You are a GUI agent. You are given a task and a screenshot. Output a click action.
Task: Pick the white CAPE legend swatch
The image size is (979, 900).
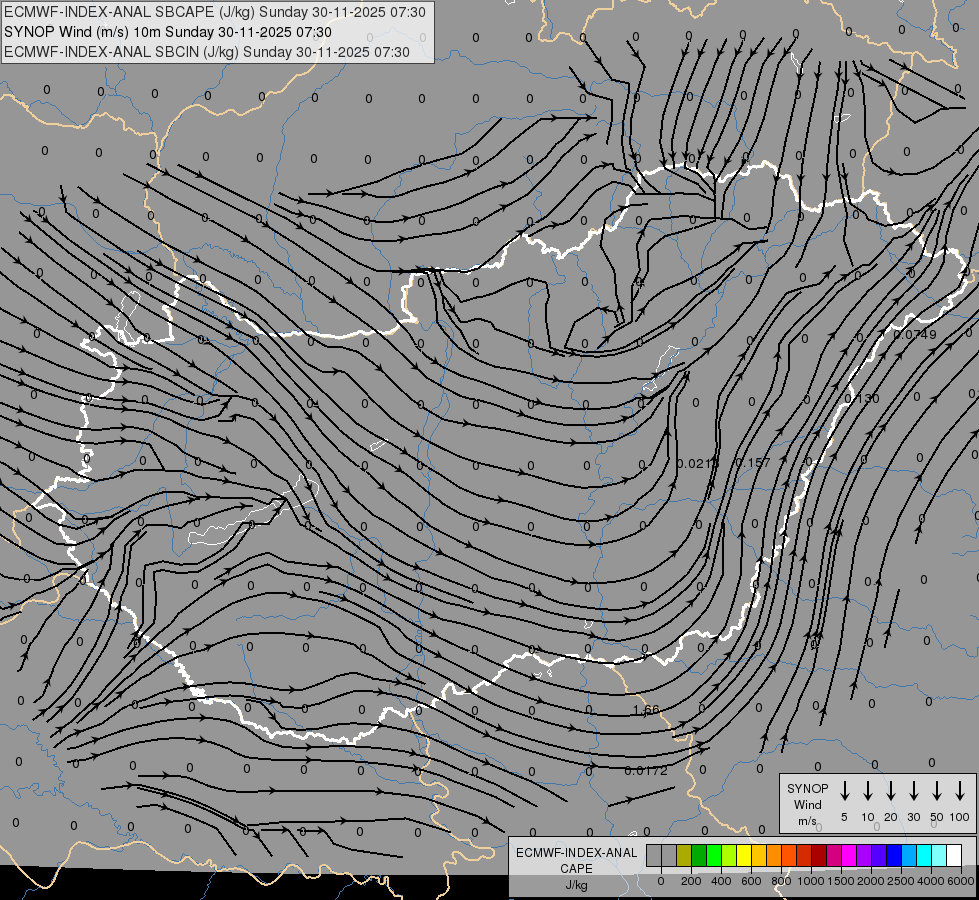(x=955, y=855)
